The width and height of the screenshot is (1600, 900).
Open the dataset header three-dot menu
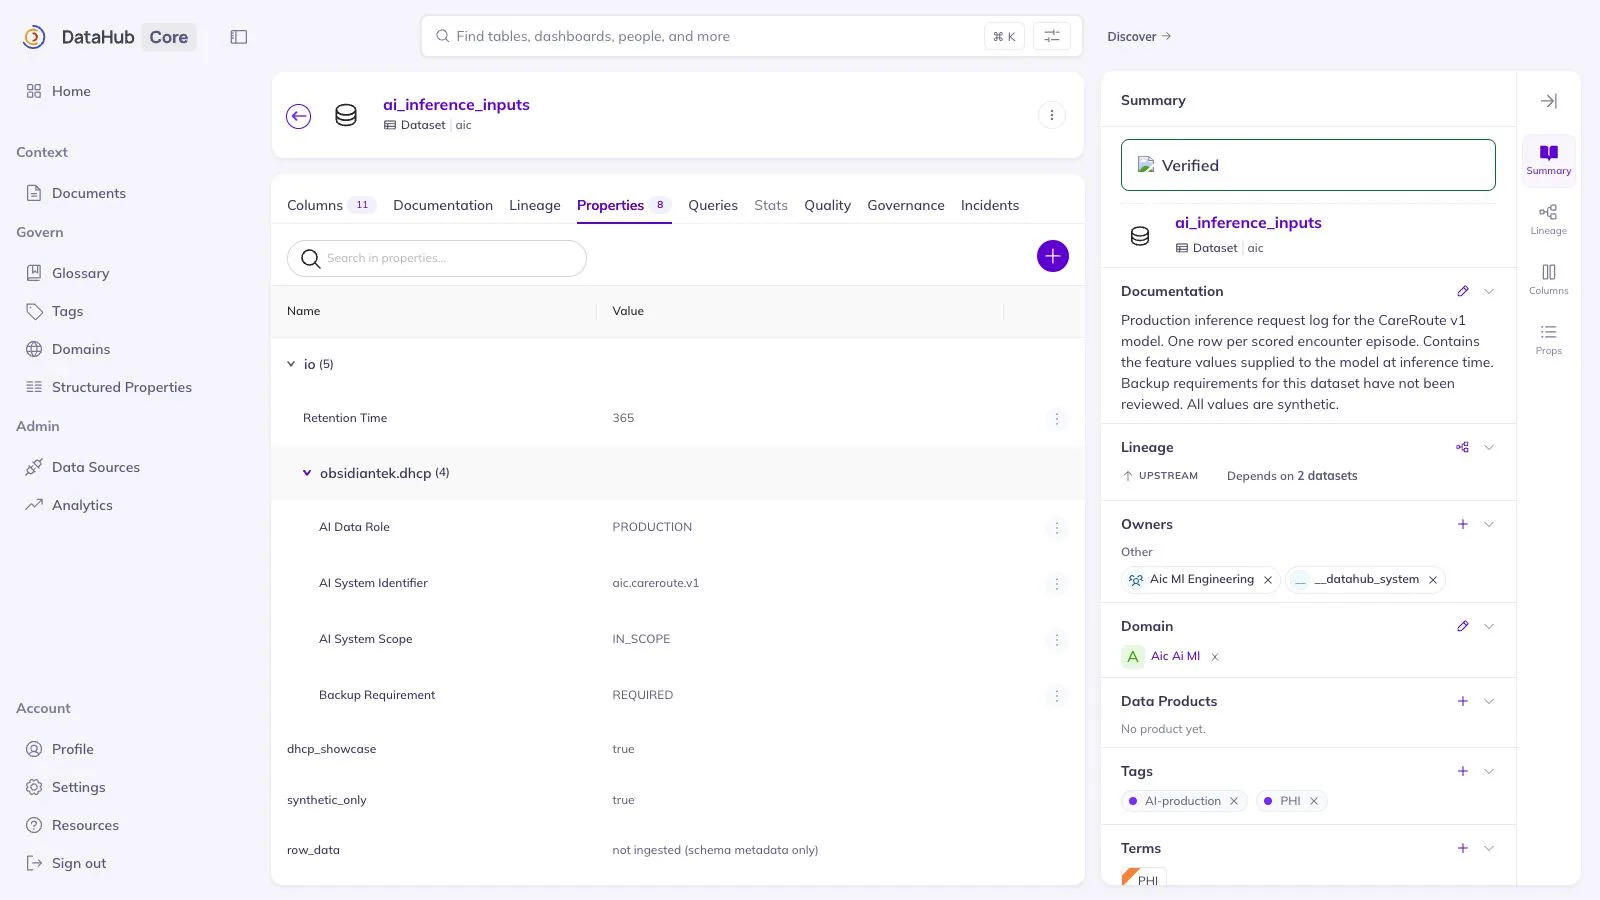(1051, 115)
